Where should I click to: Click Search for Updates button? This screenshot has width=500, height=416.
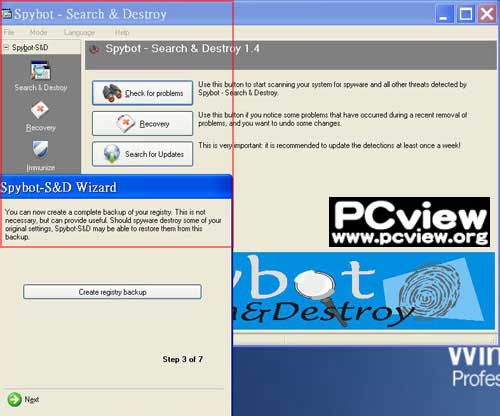(x=143, y=154)
